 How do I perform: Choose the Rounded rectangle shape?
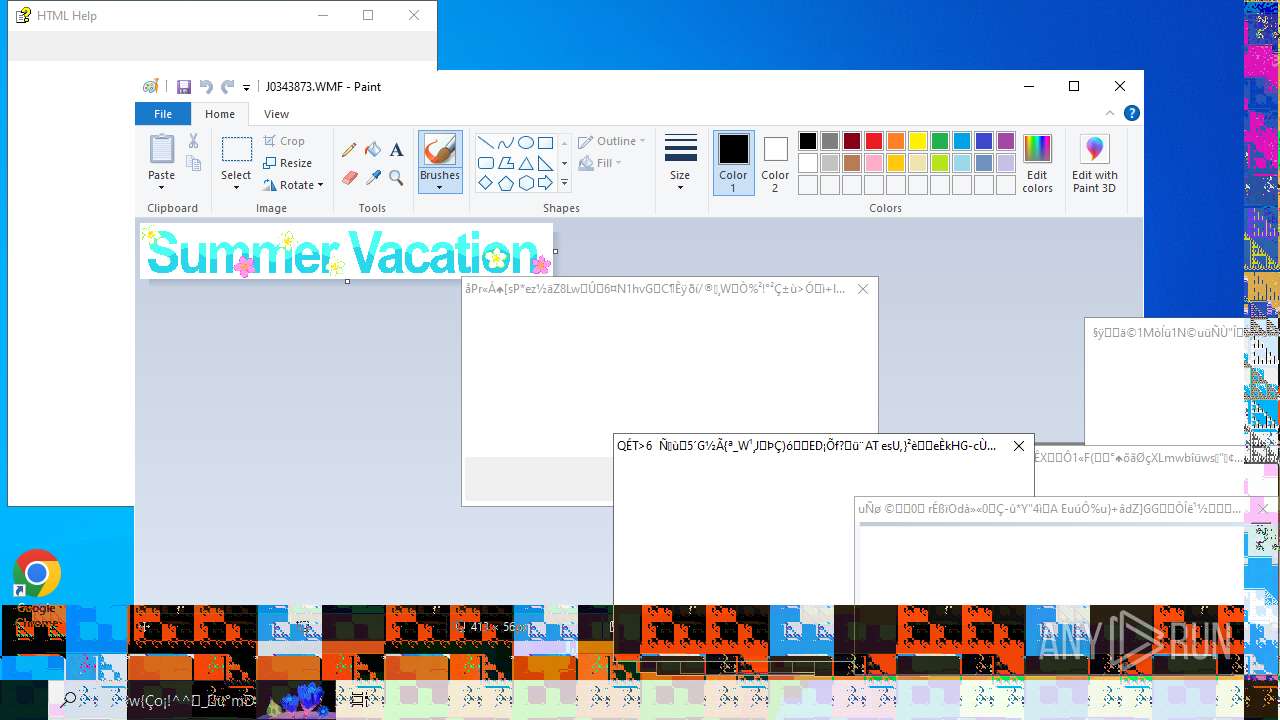point(486,163)
